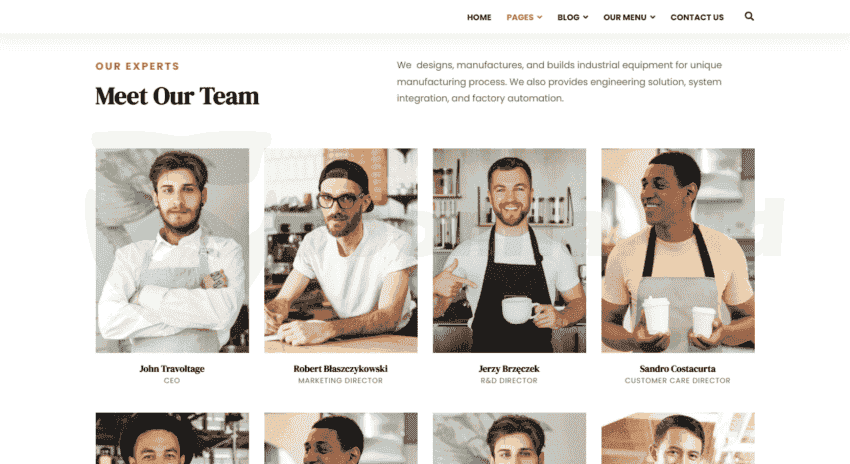
Task: Click the Customer Care Director label
Action: [678, 381]
